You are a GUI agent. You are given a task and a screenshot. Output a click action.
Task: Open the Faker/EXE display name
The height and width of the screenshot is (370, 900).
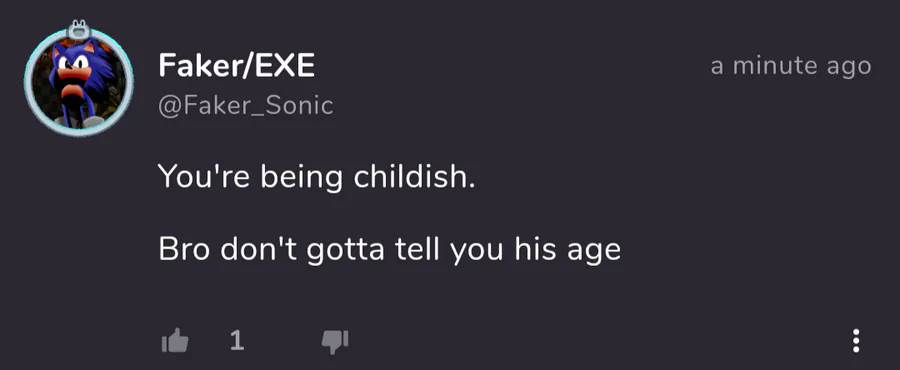(x=236, y=65)
